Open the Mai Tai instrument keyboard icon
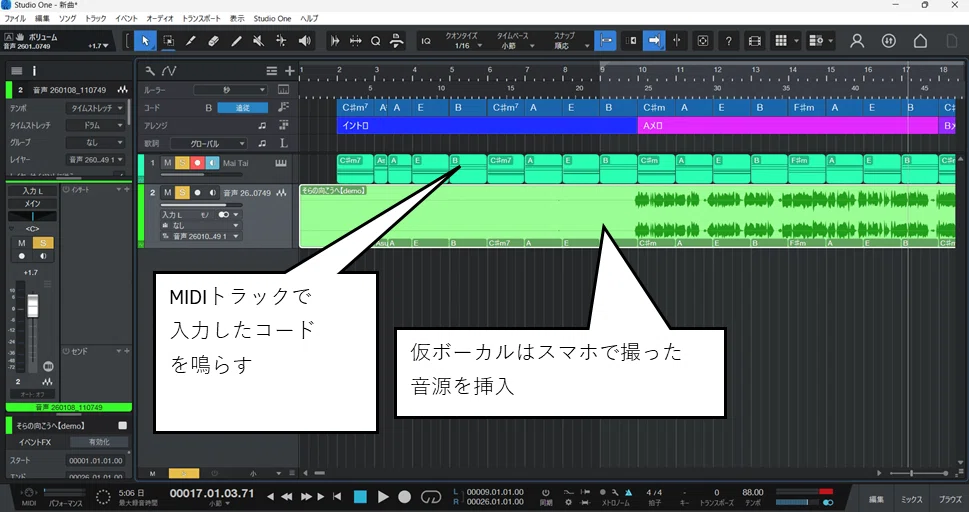The width and height of the screenshot is (969, 512). coord(281,163)
